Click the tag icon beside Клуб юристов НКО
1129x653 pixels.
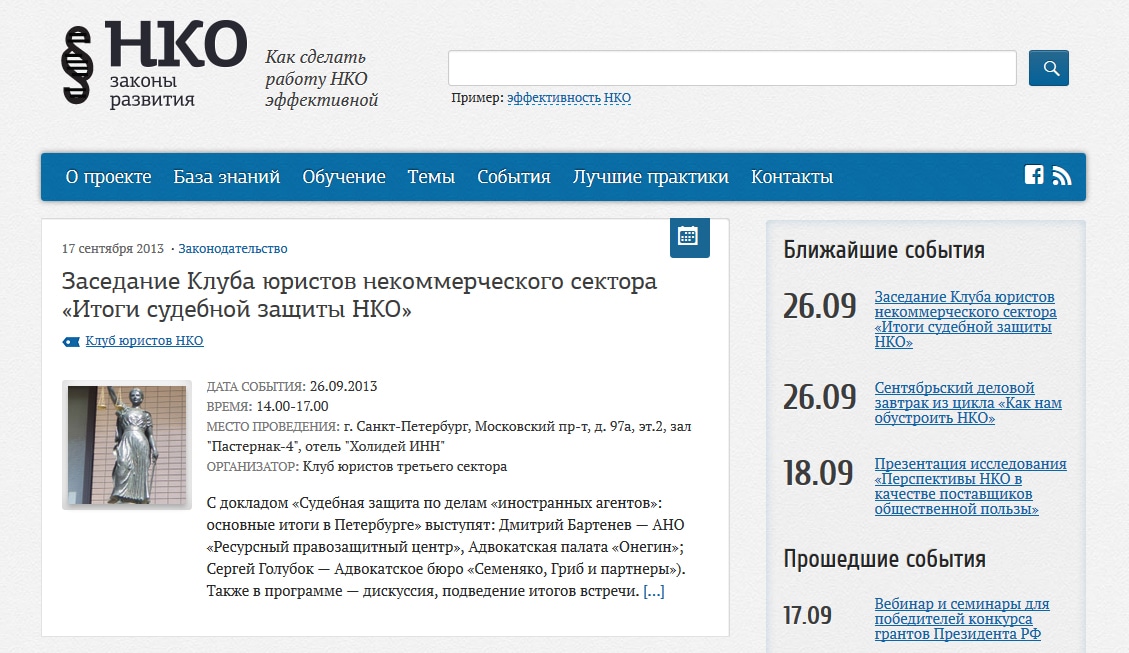coord(70,342)
